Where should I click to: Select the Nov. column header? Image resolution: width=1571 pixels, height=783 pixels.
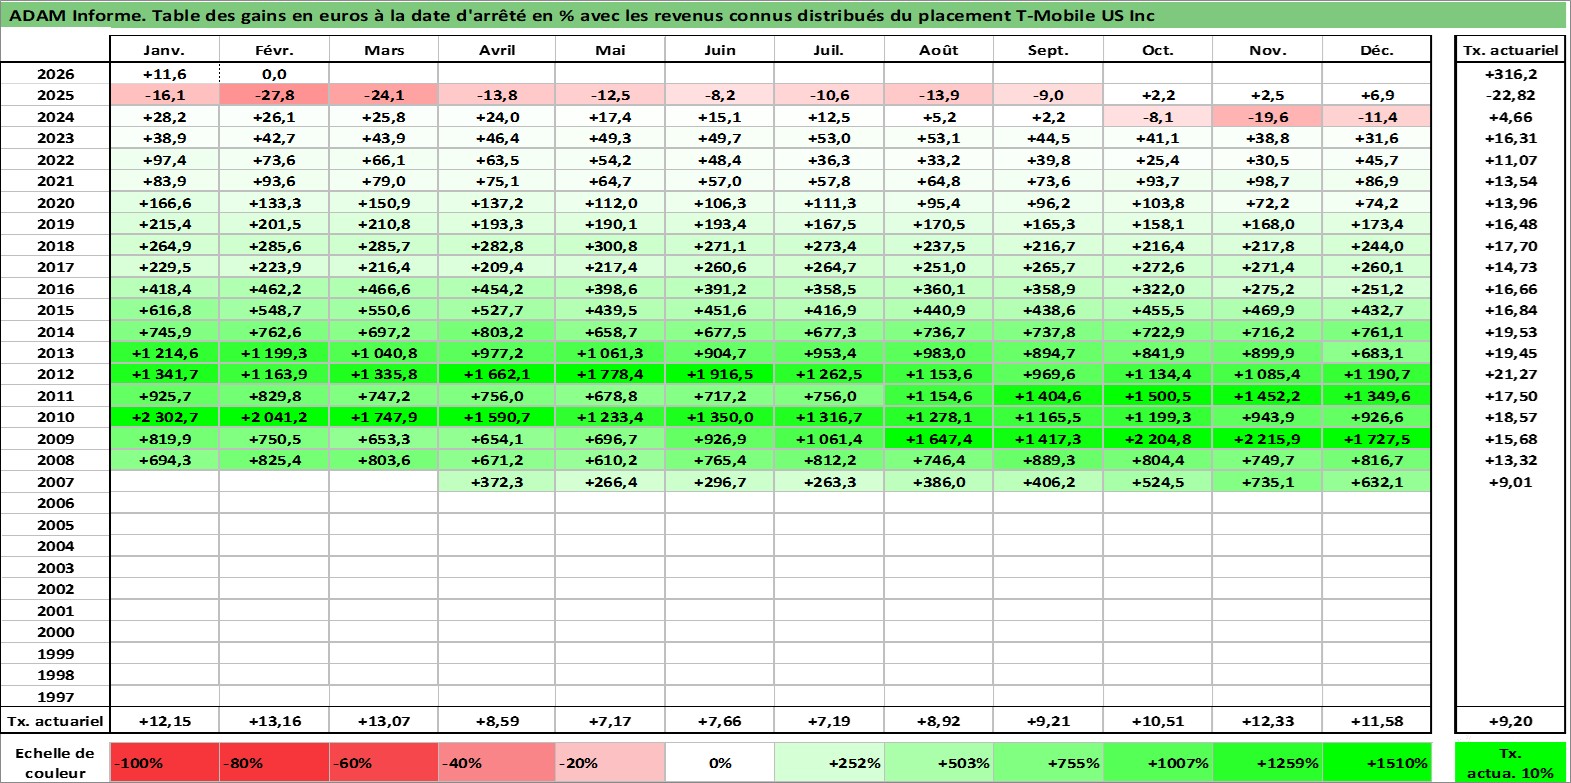point(1268,50)
